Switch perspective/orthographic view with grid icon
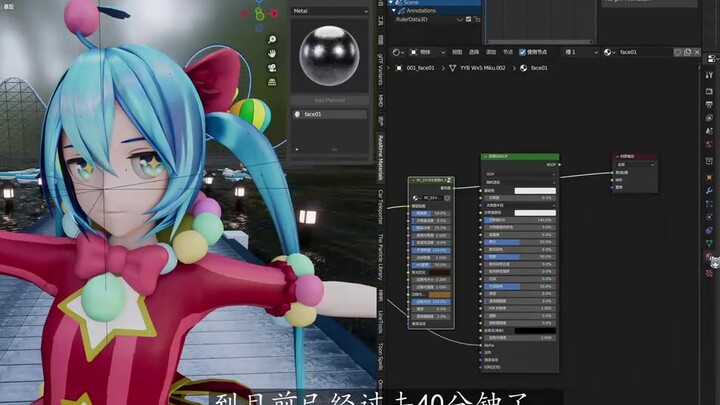720x405 pixels. point(272,82)
